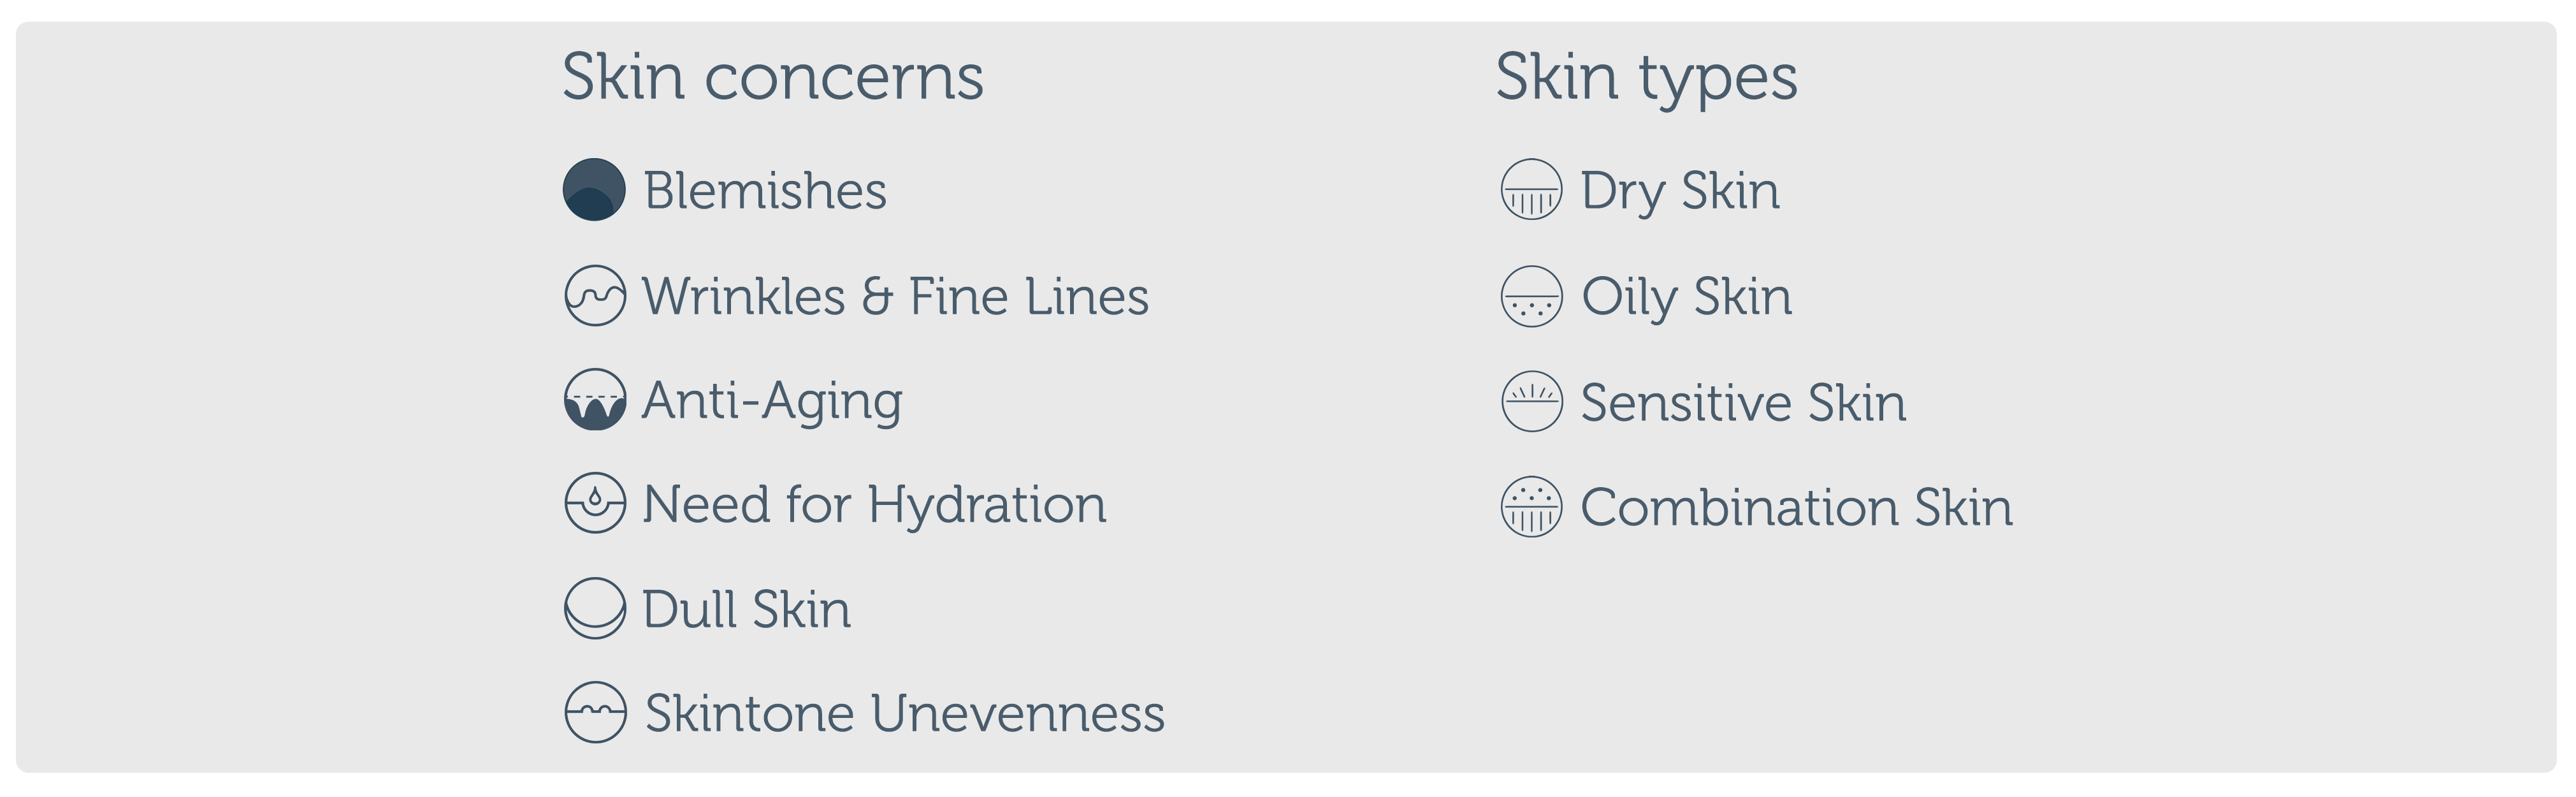Choose the Dull Skin text

pos(746,609)
